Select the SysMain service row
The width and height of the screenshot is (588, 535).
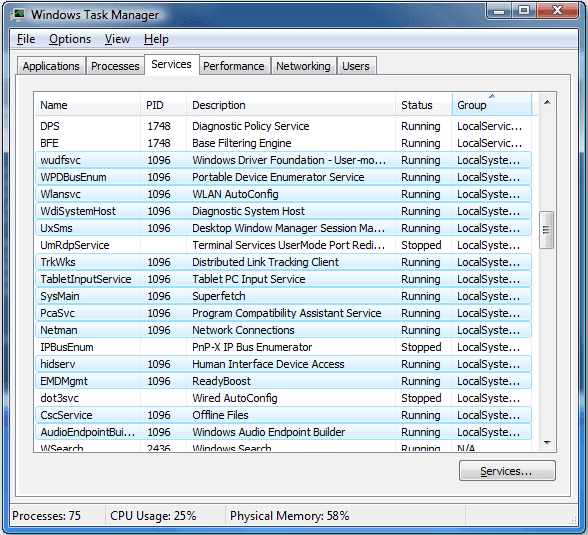pos(284,296)
